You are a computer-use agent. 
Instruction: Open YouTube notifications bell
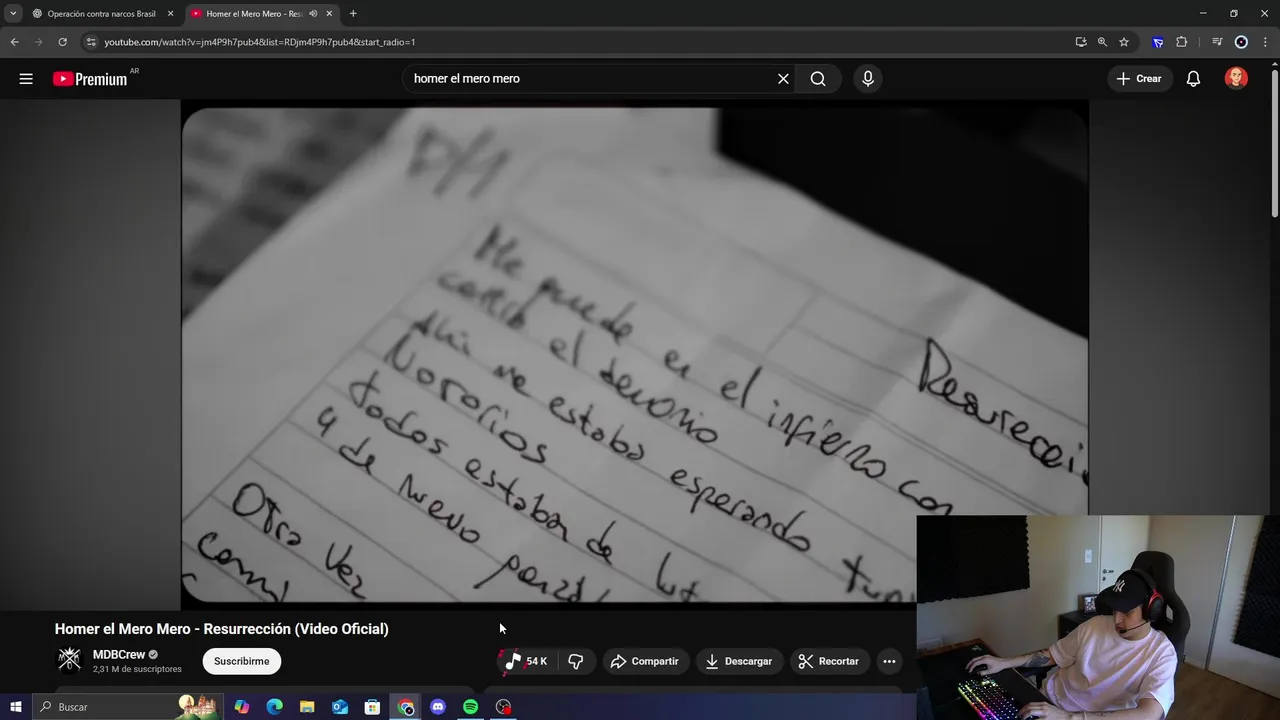1193,79
